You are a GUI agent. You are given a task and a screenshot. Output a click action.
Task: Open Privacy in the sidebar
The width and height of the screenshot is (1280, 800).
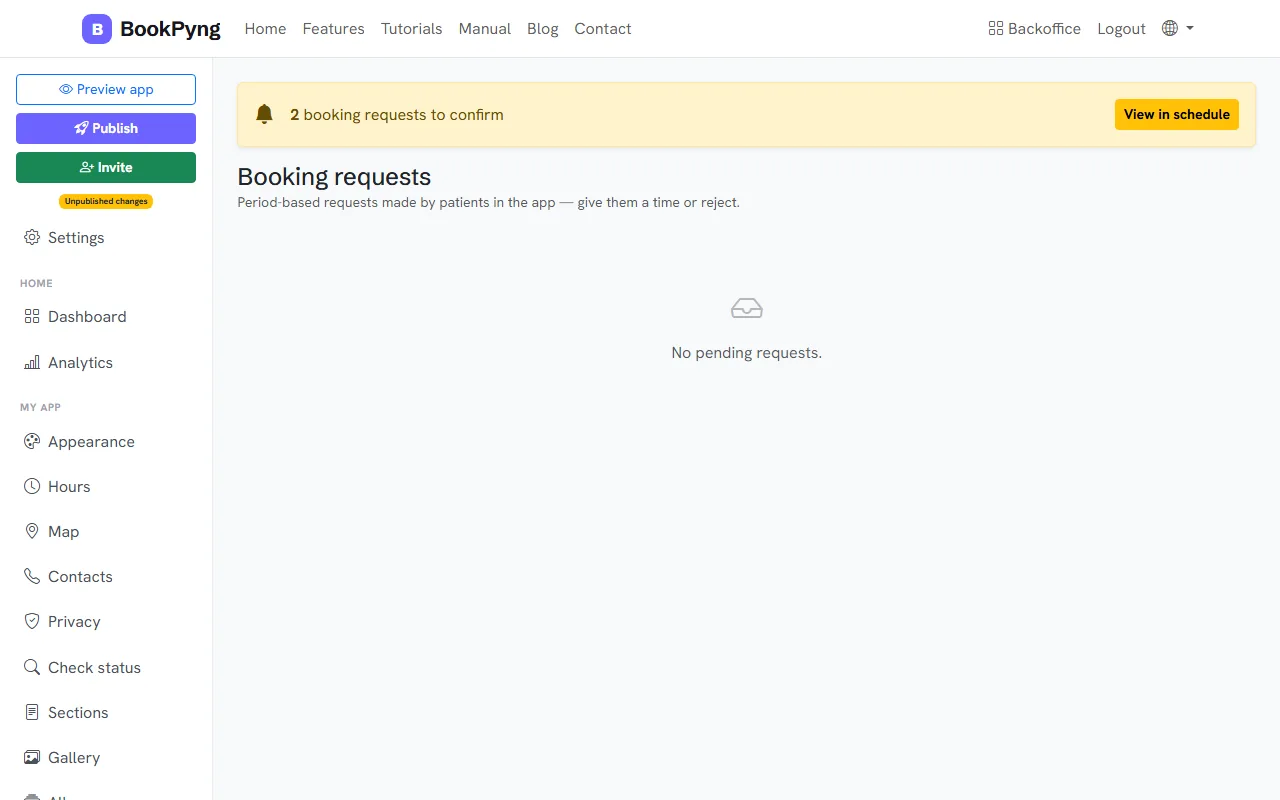[106, 621]
